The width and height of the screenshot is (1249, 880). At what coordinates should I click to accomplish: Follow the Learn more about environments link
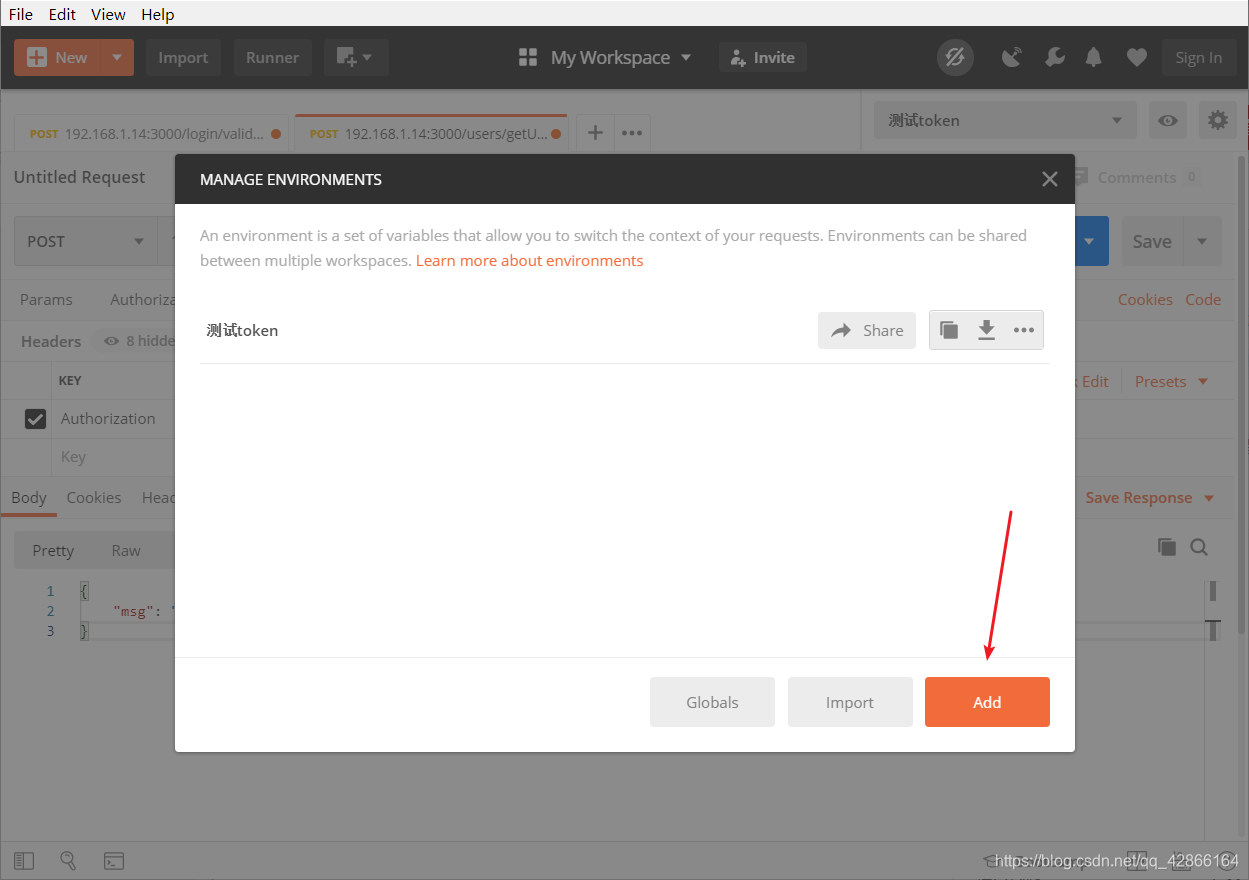[x=530, y=260]
